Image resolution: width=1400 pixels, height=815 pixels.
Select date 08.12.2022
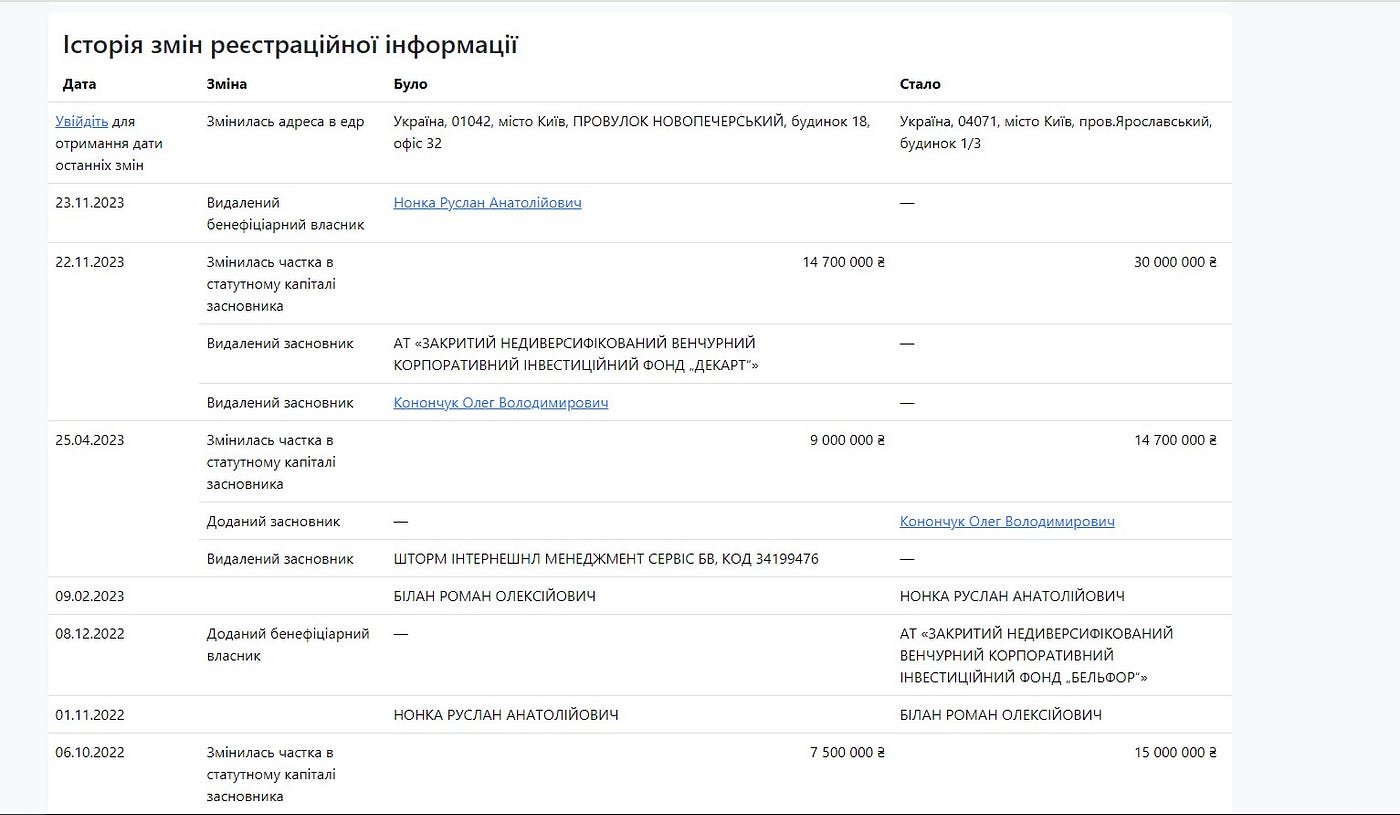point(90,633)
